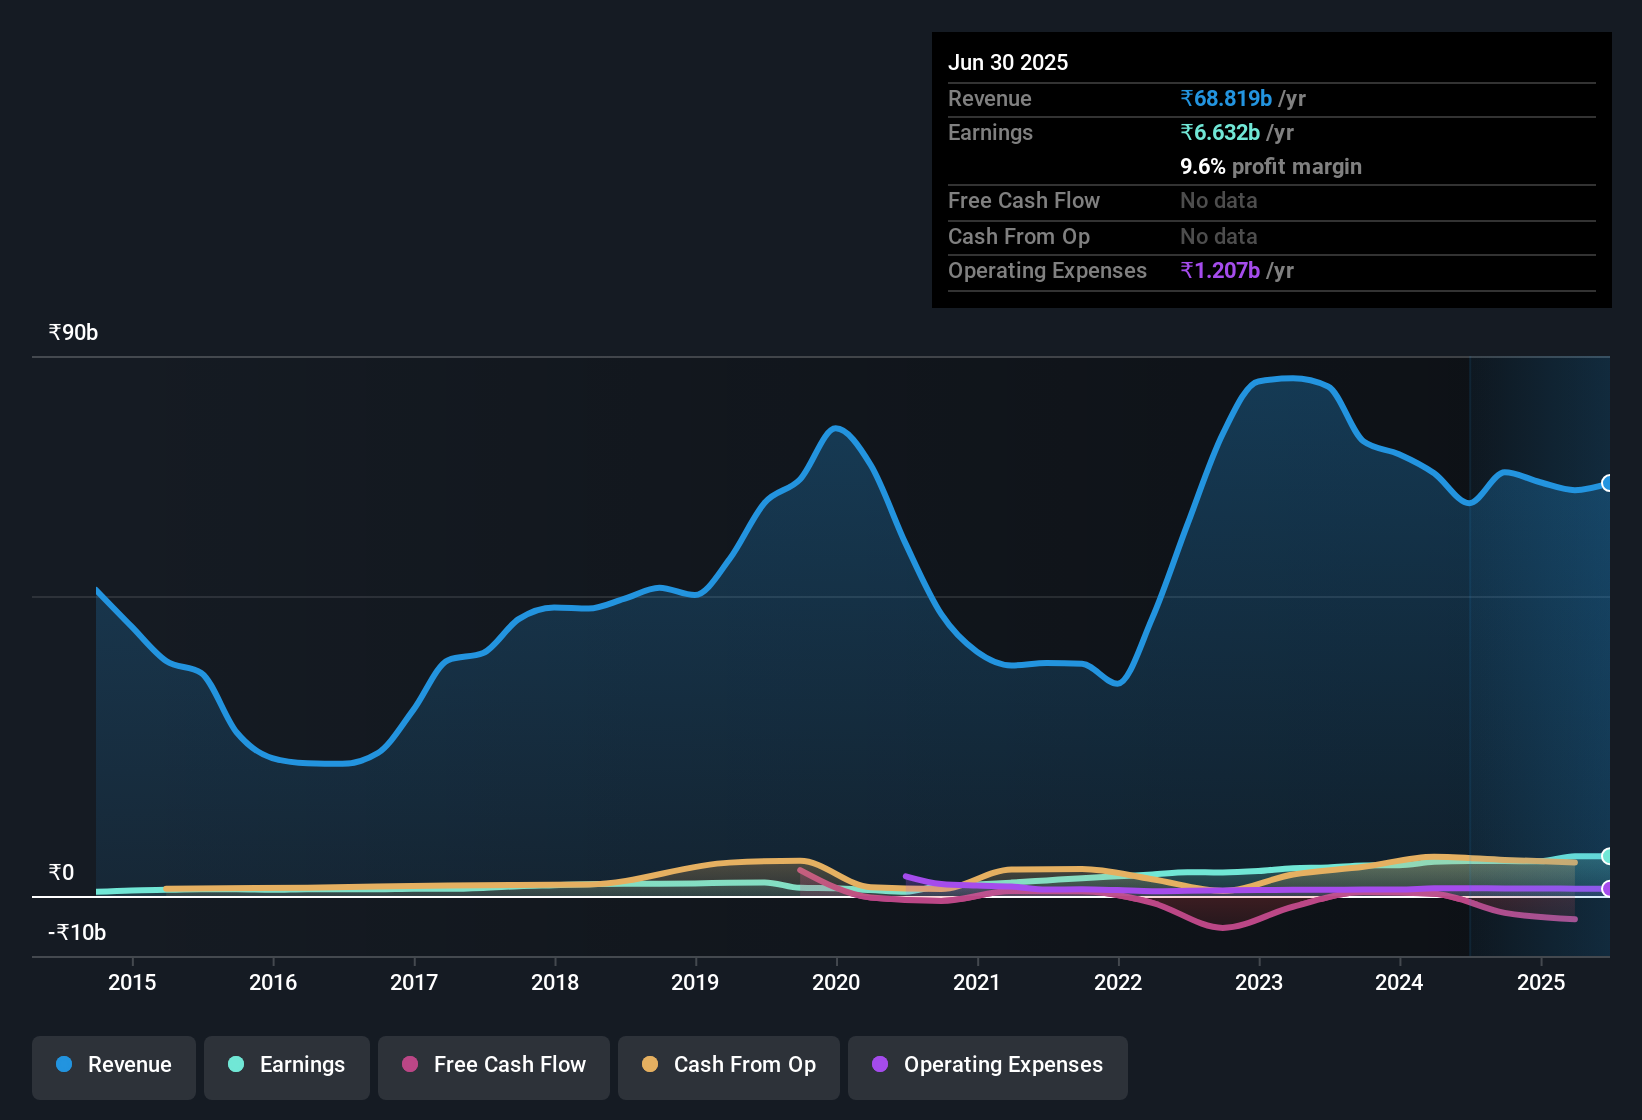Select the Operating Expenses endpoint marker
Image resolution: width=1642 pixels, height=1120 pixels.
[1608, 888]
